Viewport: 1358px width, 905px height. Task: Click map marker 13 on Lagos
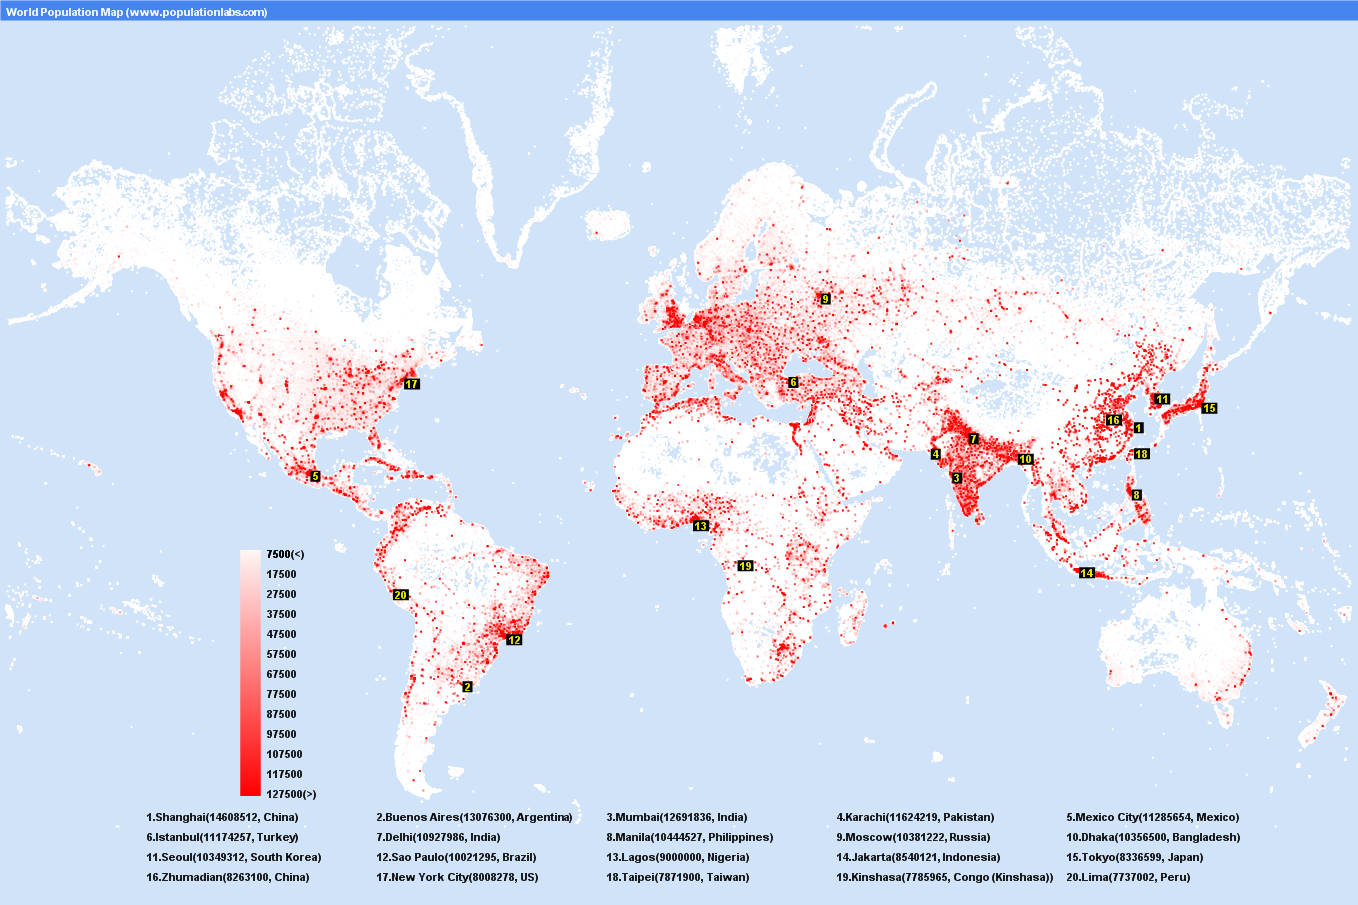coord(700,526)
